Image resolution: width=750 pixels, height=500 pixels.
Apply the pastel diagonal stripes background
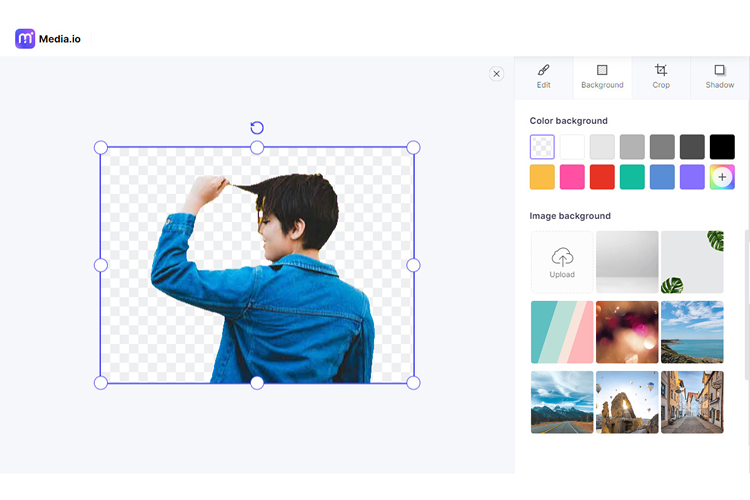[x=562, y=332]
